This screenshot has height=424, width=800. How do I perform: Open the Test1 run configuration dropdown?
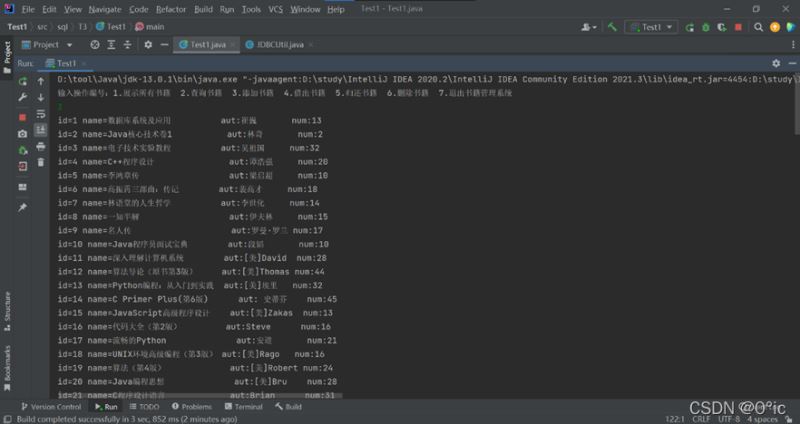point(650,27)
